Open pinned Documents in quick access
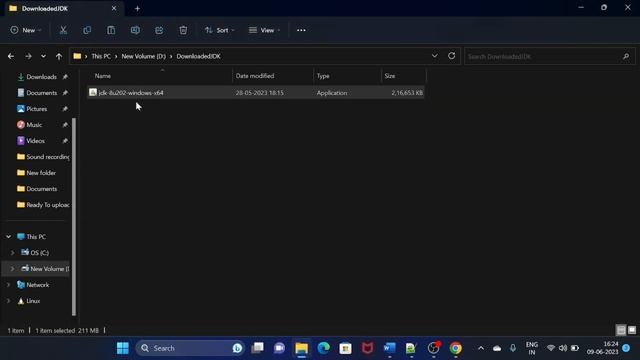The image size is (640, 360). 41,93
